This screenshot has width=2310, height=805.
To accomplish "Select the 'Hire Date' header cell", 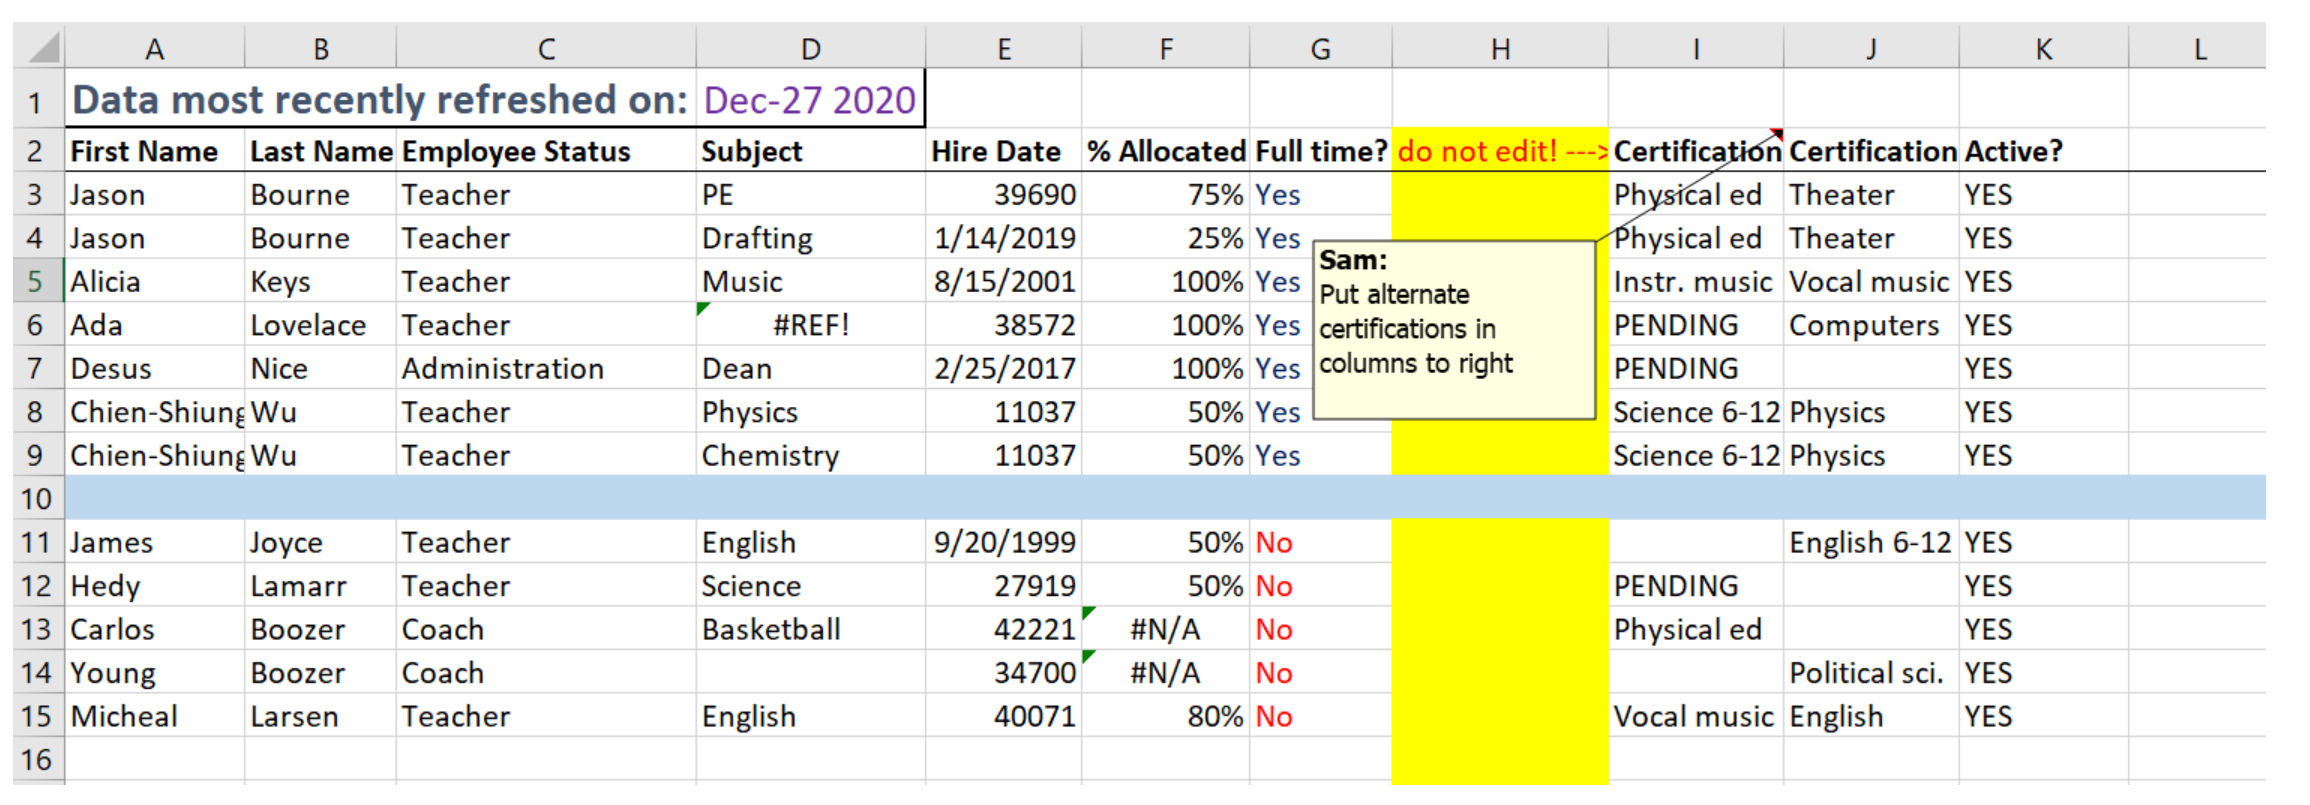I will (x=1002, y=151).
